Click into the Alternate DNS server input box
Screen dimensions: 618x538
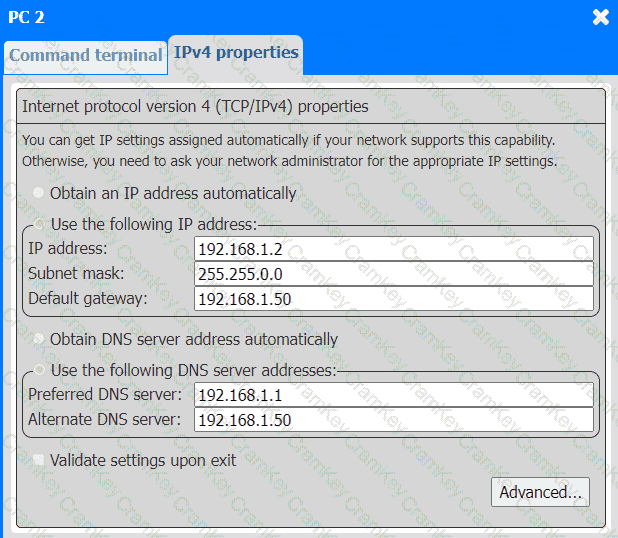(x=394, y=420)
